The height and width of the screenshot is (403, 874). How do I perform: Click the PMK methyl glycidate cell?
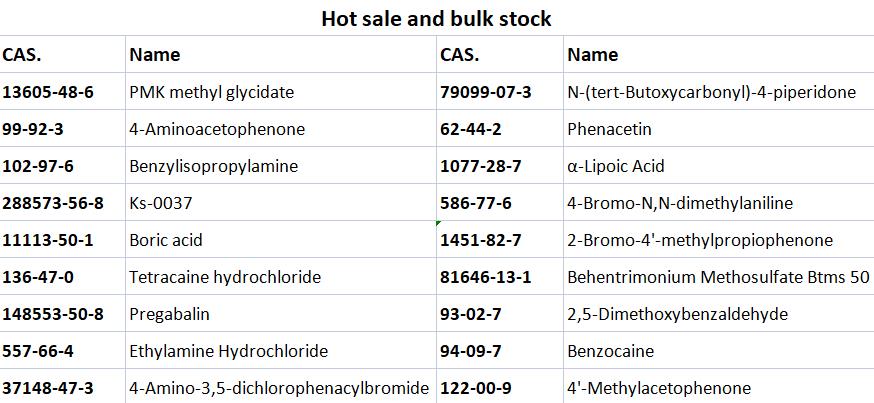click(x=212, y=92)
